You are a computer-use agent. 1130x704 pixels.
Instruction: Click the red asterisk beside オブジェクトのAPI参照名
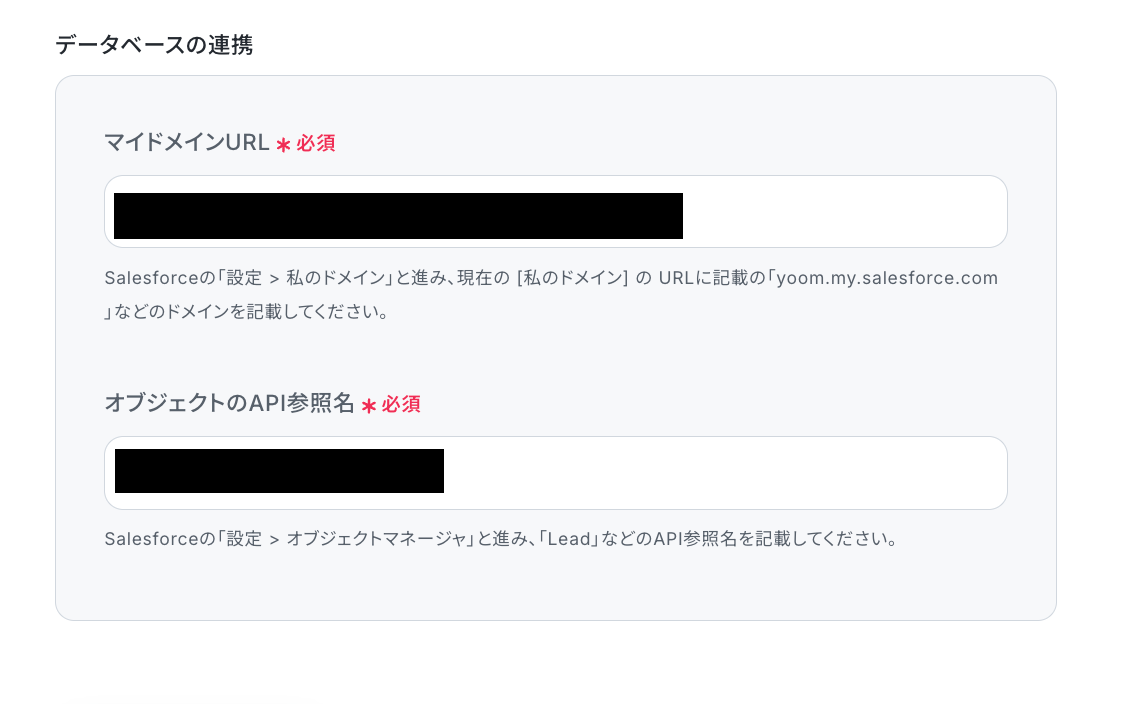click(x=369, y=406)
